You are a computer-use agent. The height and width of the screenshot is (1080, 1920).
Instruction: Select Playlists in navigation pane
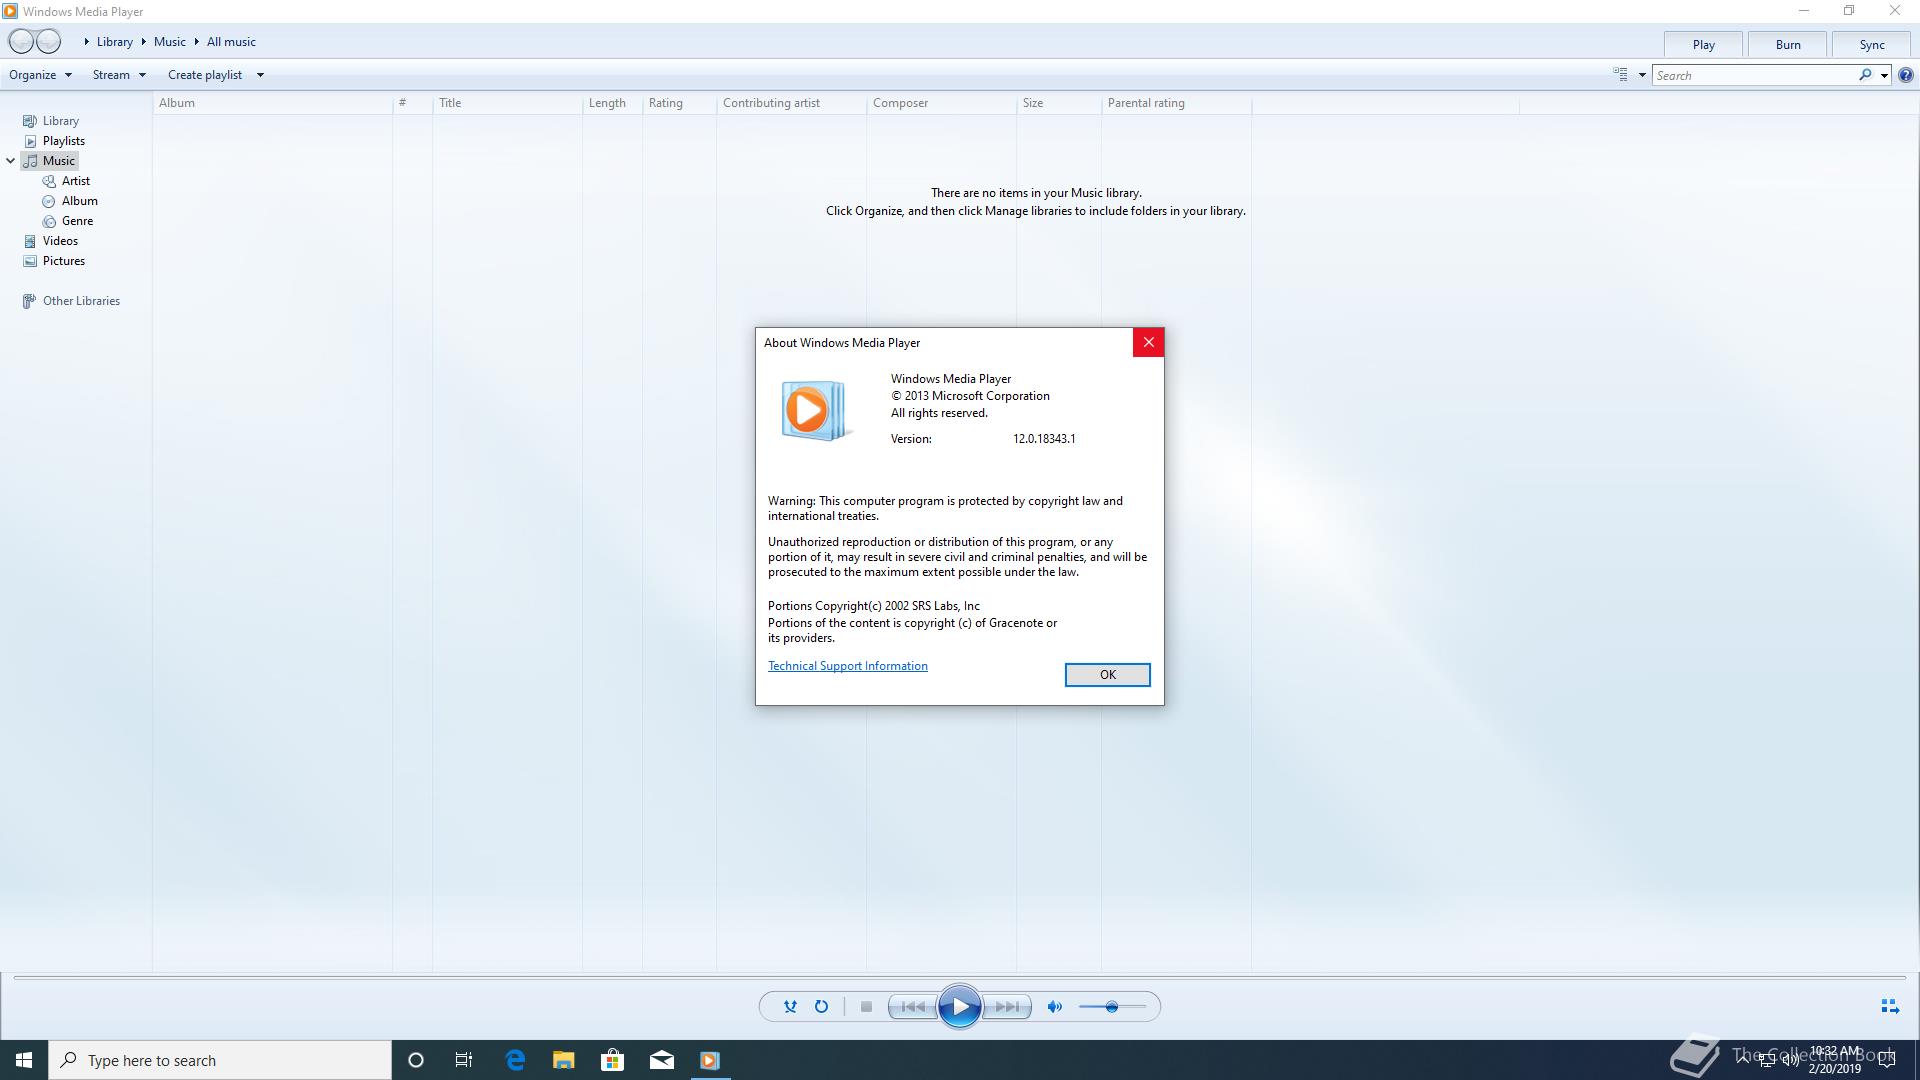pyautogui.click(x=63, y=141)
